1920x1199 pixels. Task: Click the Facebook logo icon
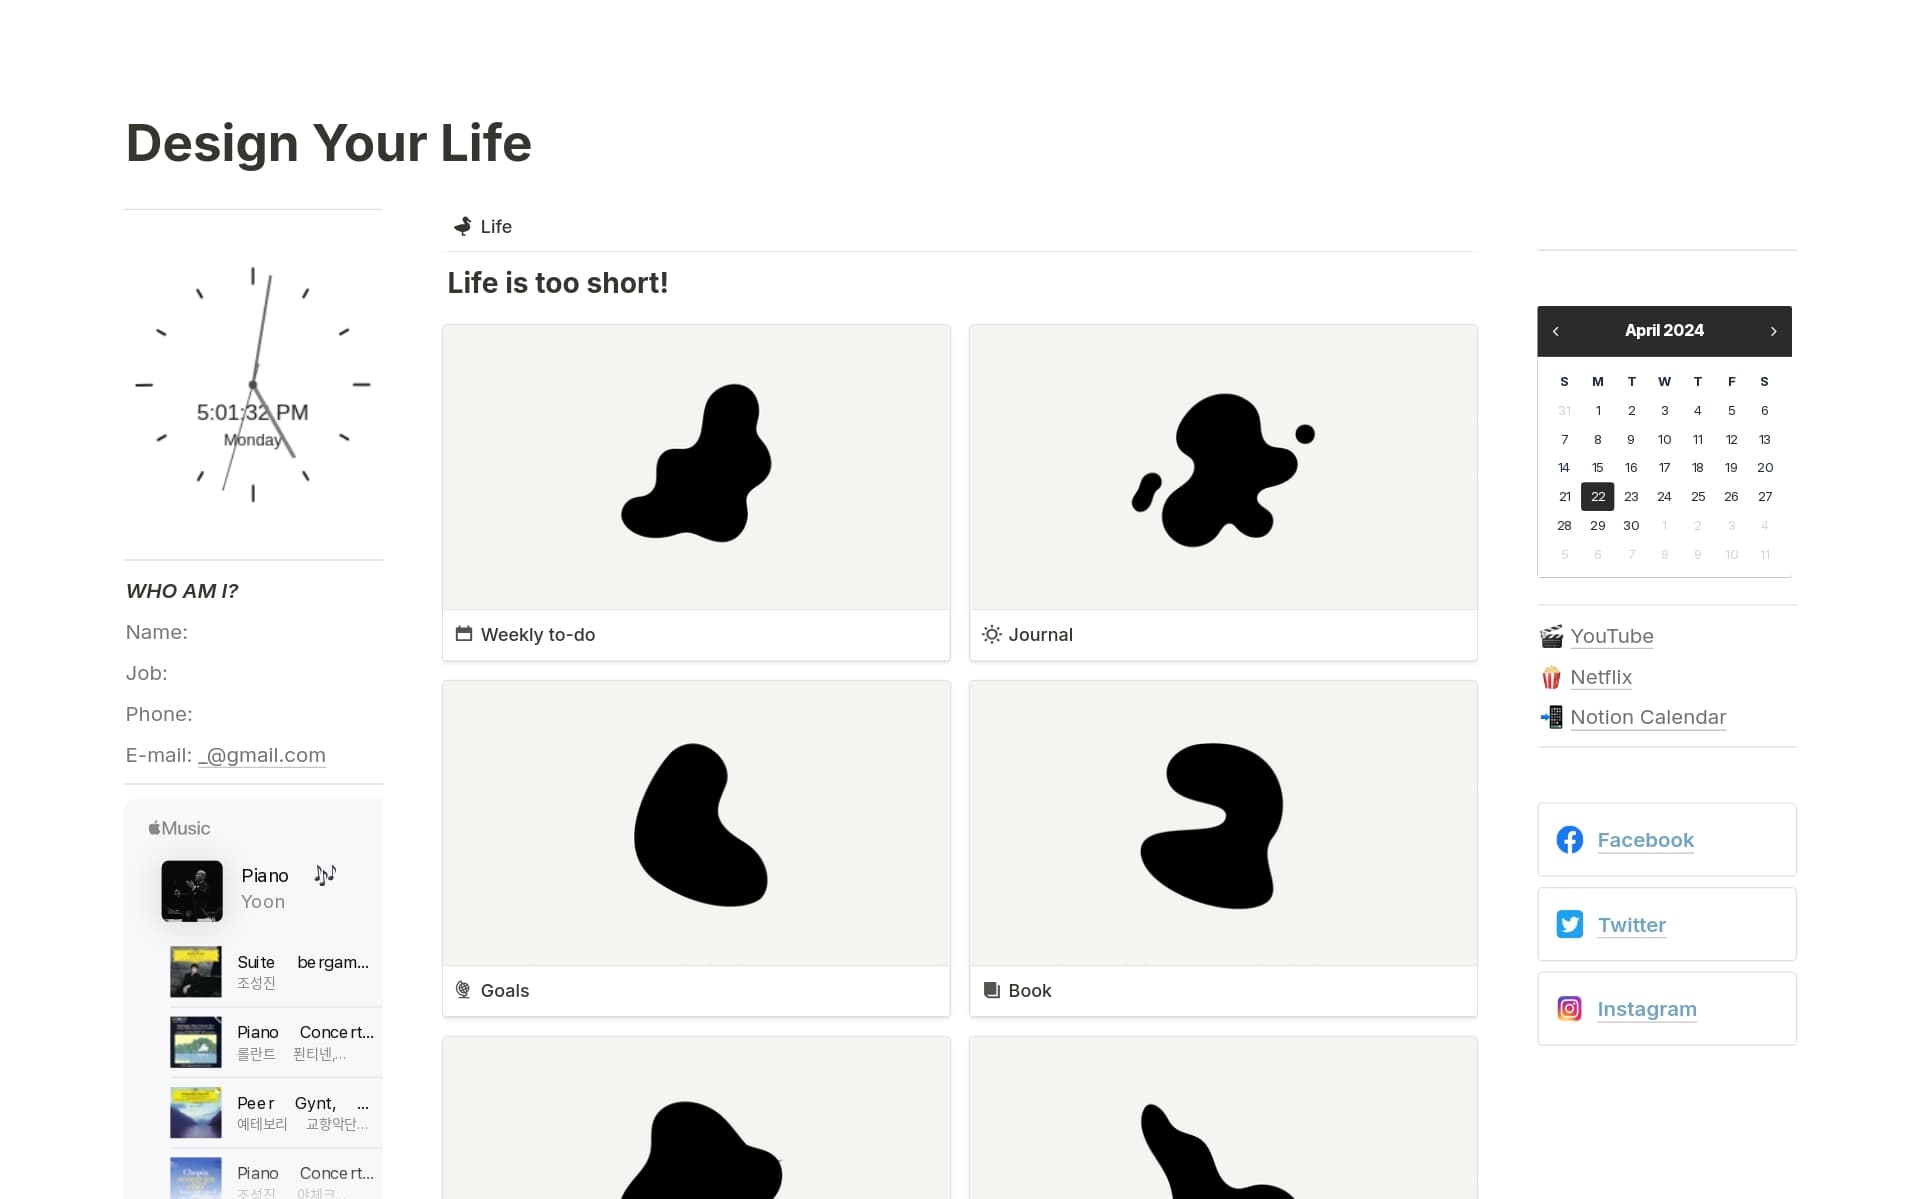[x=1569, y=840]
